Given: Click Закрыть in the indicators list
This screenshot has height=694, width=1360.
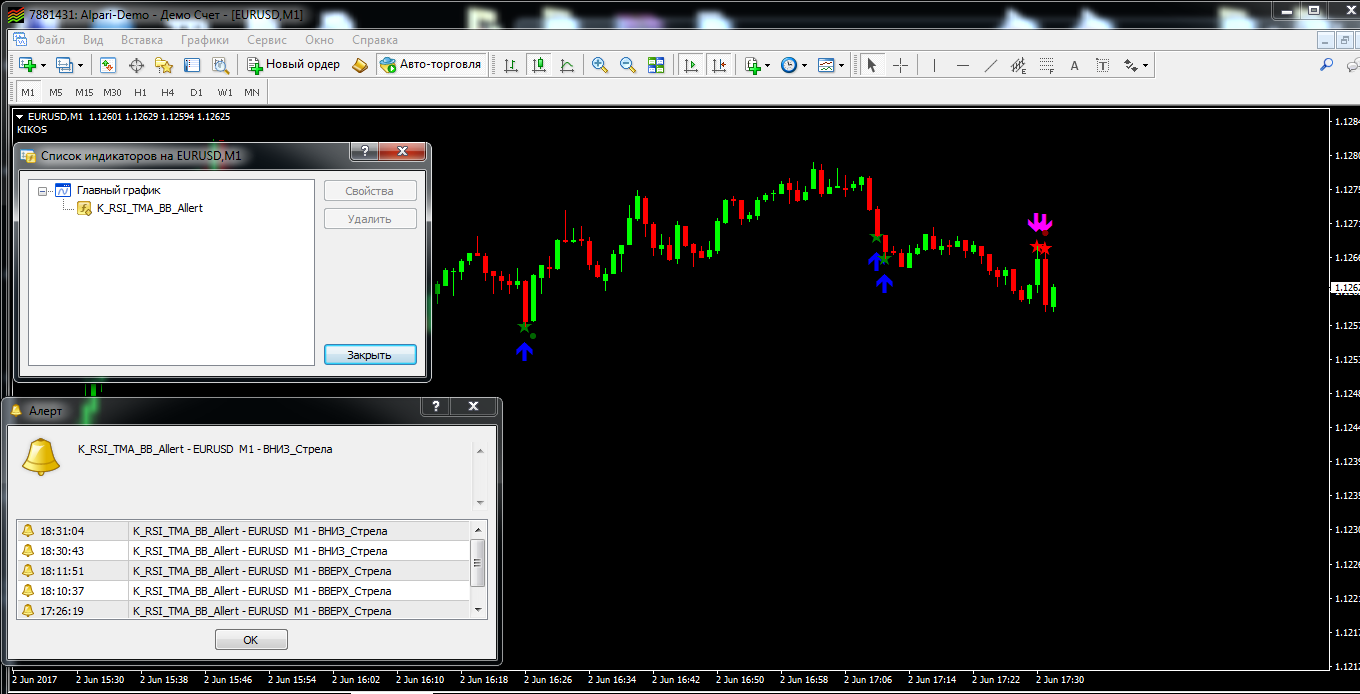Looking at the screenshot, I should tap(370, 355).
